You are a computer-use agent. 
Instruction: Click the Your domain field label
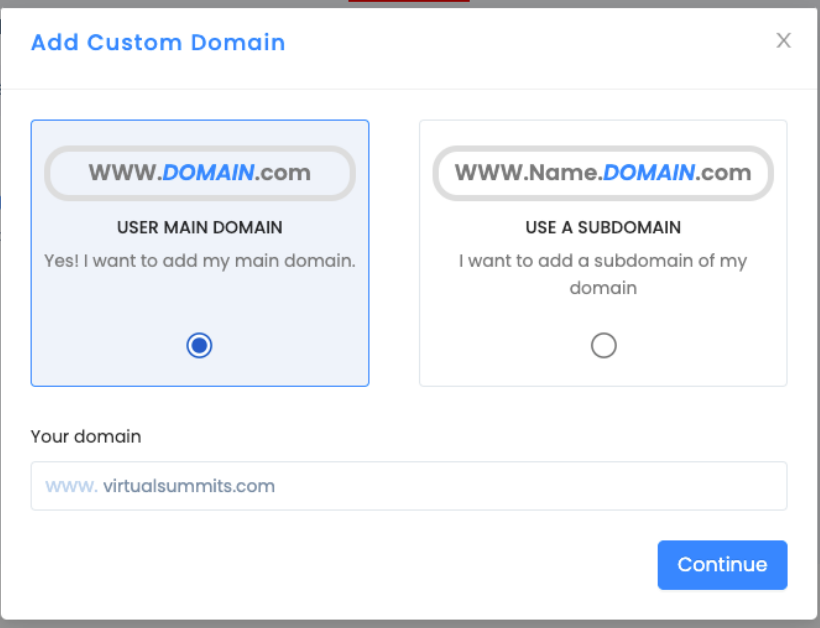click(x=86, y=437)
